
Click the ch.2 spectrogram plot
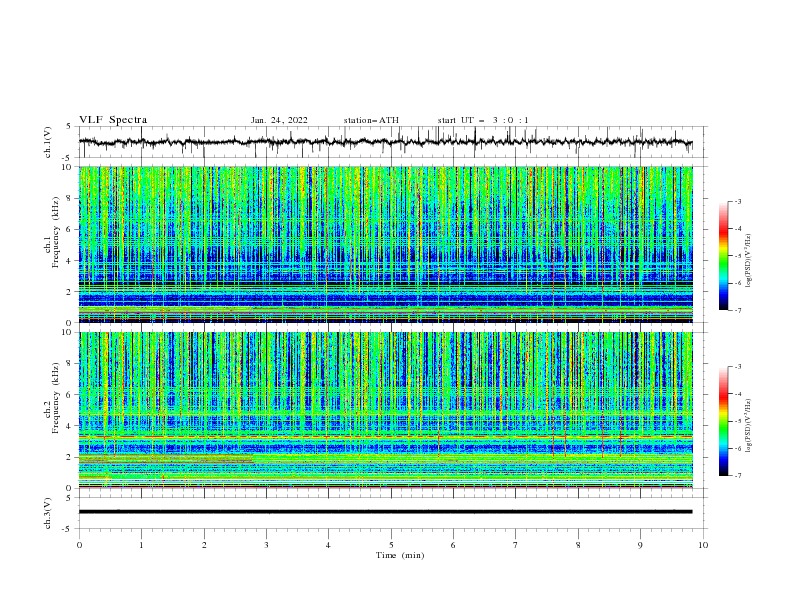click(386, 410)
